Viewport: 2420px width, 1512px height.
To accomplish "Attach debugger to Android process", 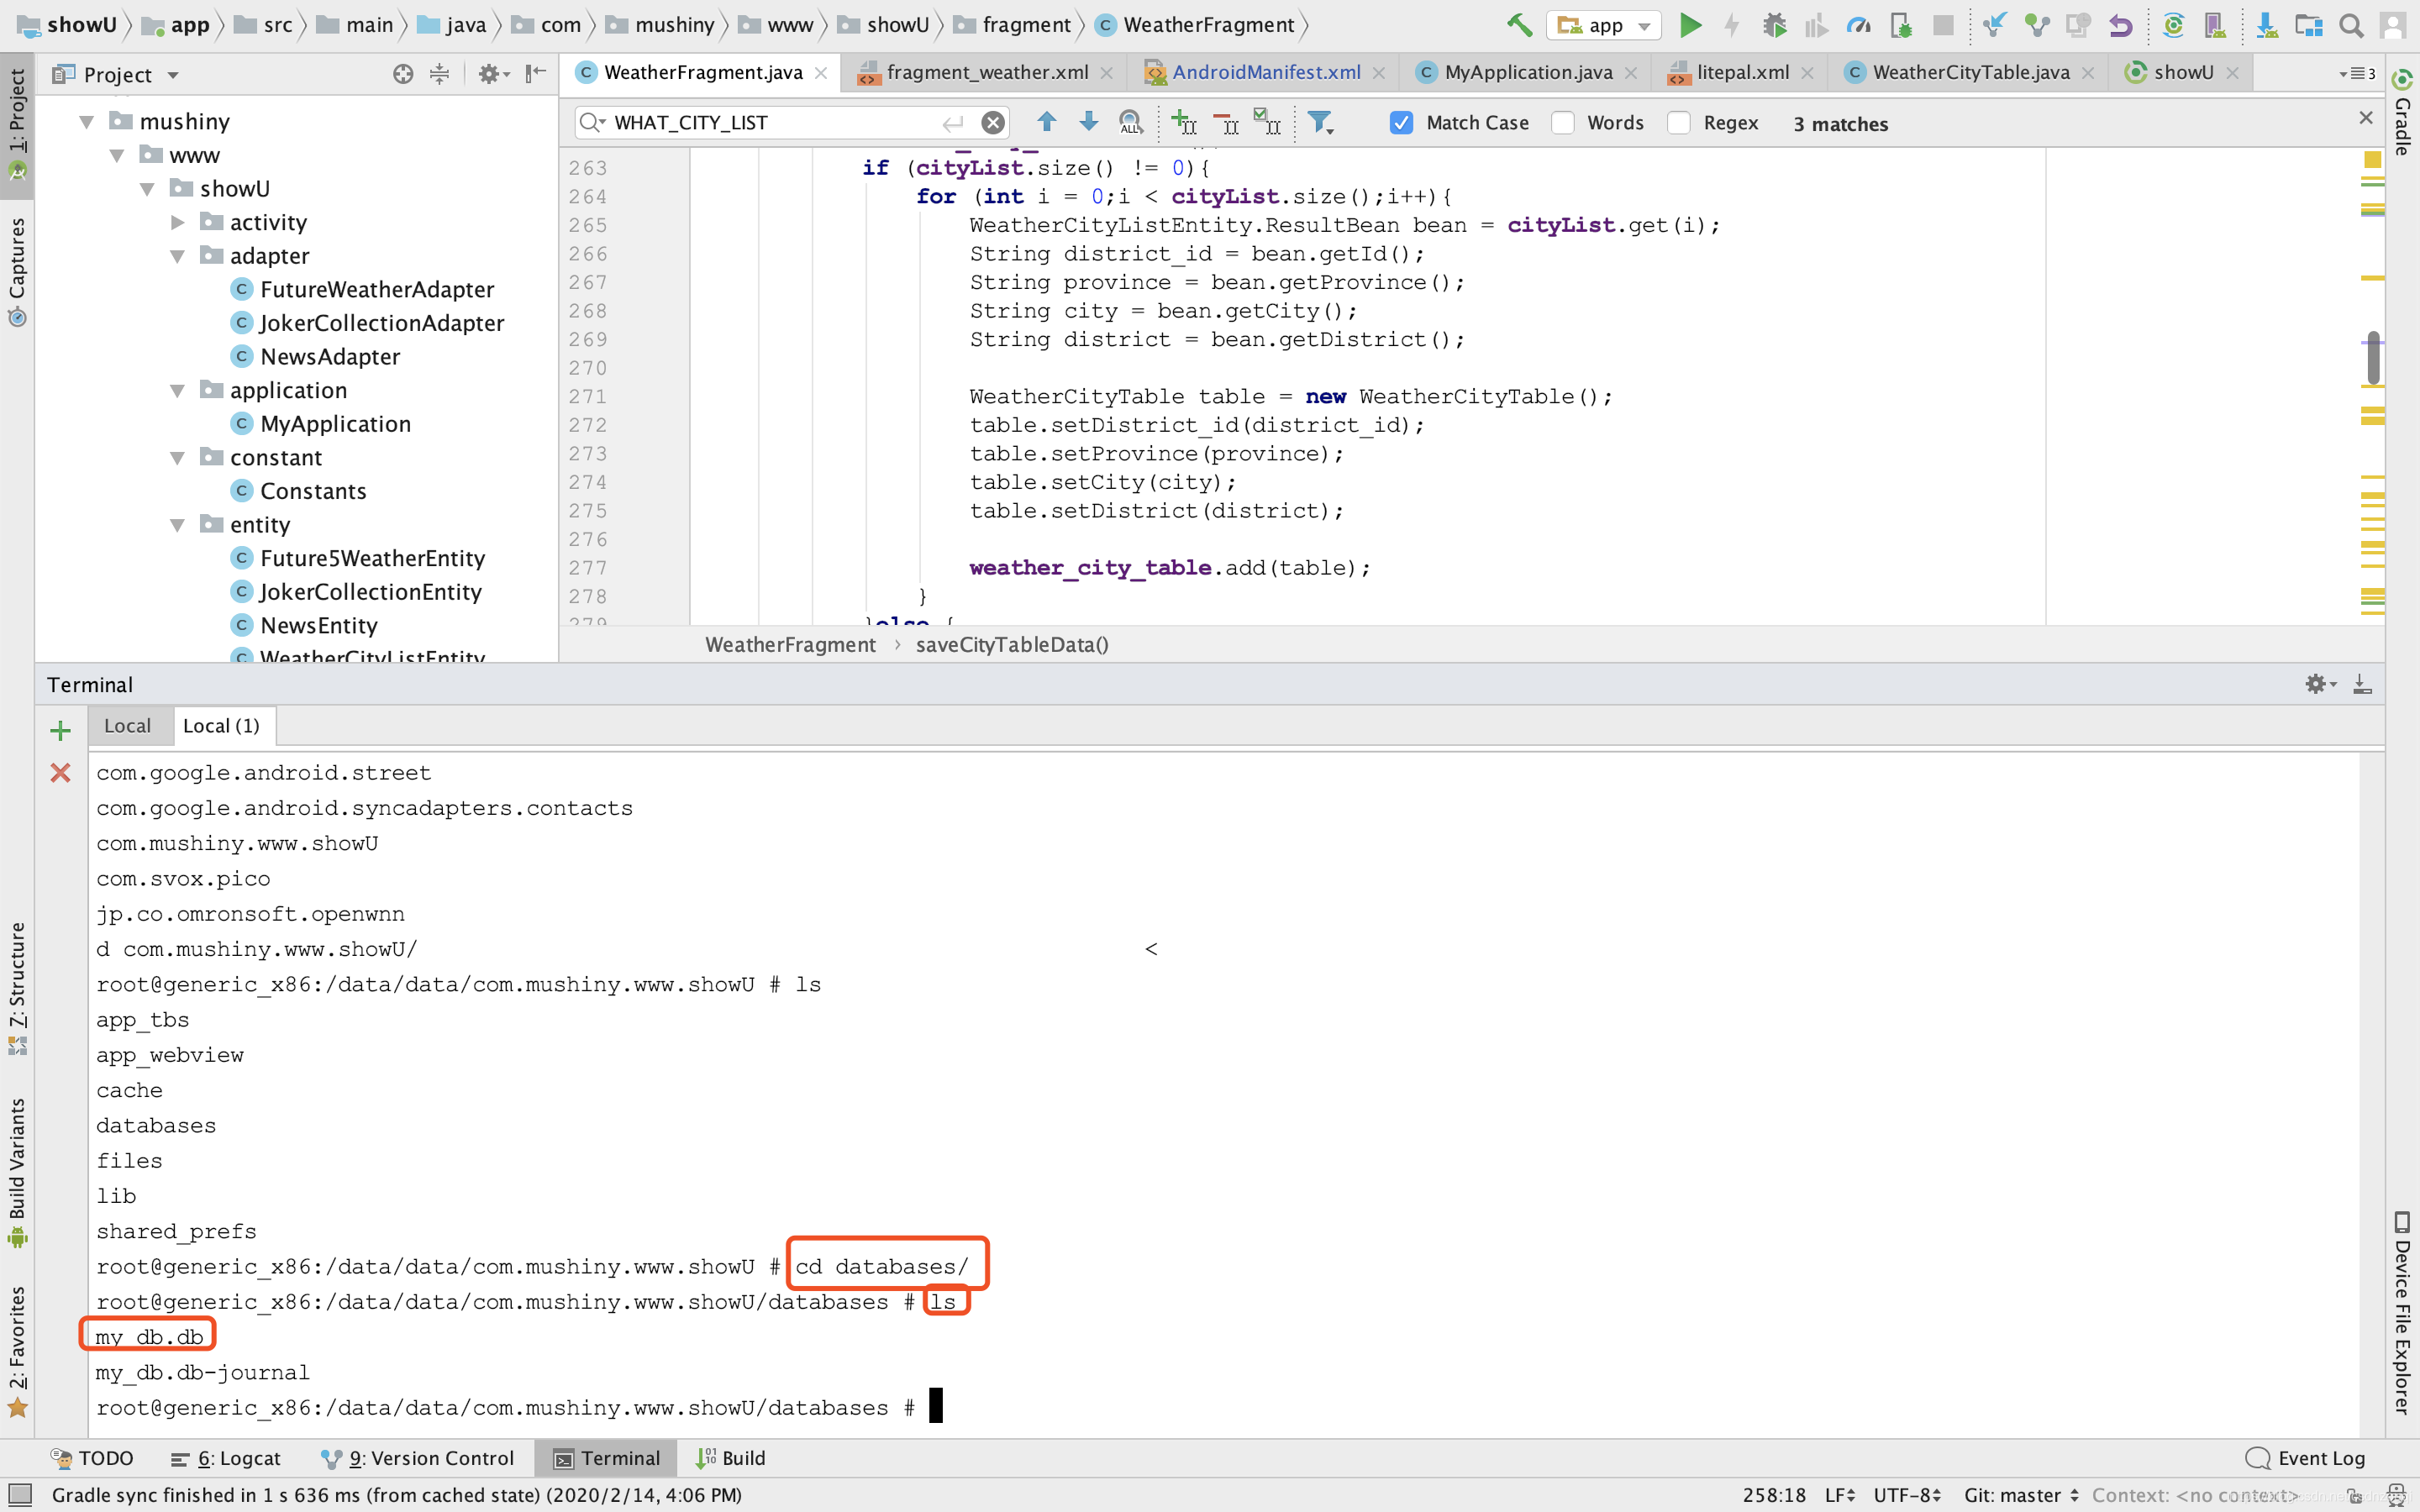I will [x=1902, y=25].
